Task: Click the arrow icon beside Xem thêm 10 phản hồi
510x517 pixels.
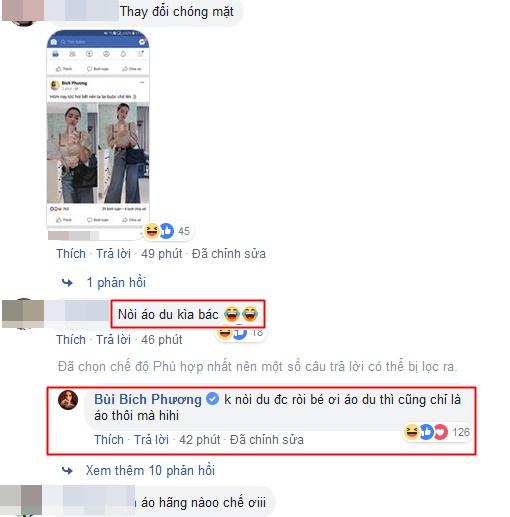Action: coord(67,471)
